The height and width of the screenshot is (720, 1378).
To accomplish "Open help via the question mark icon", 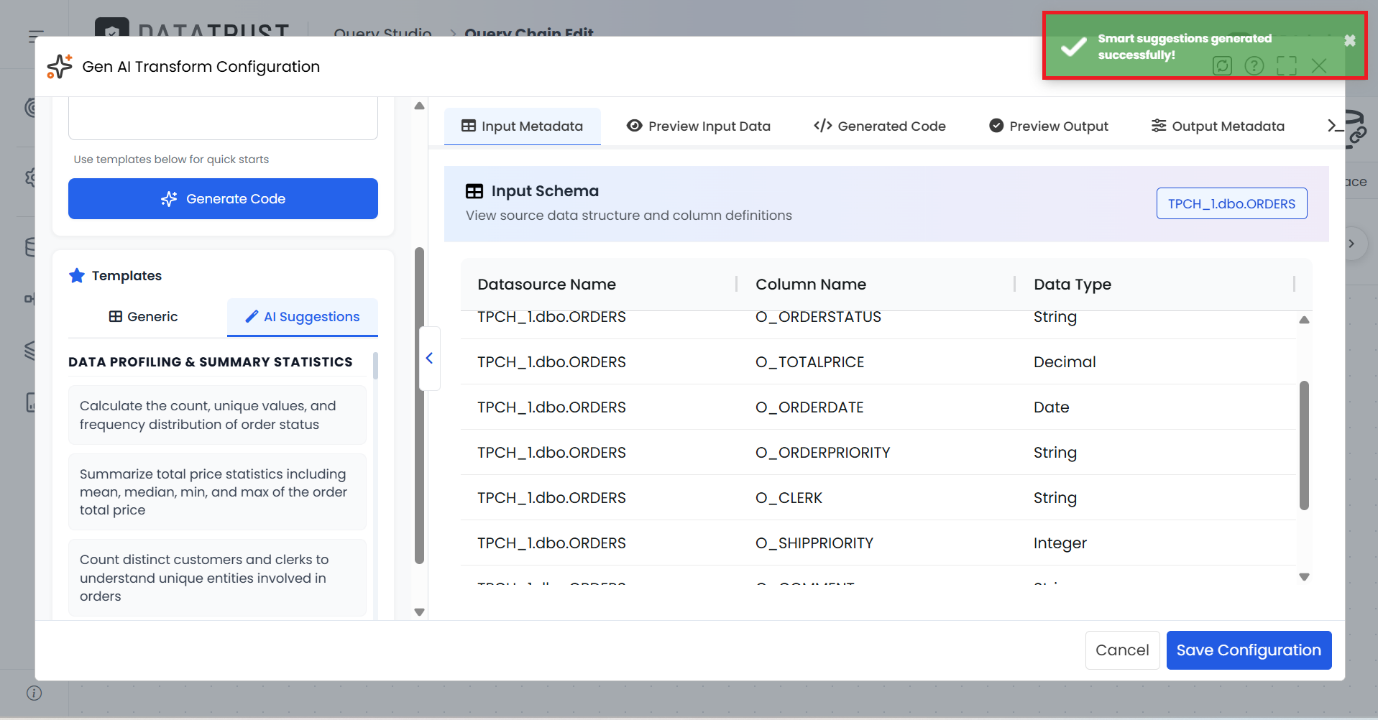I will point(1254,66).
